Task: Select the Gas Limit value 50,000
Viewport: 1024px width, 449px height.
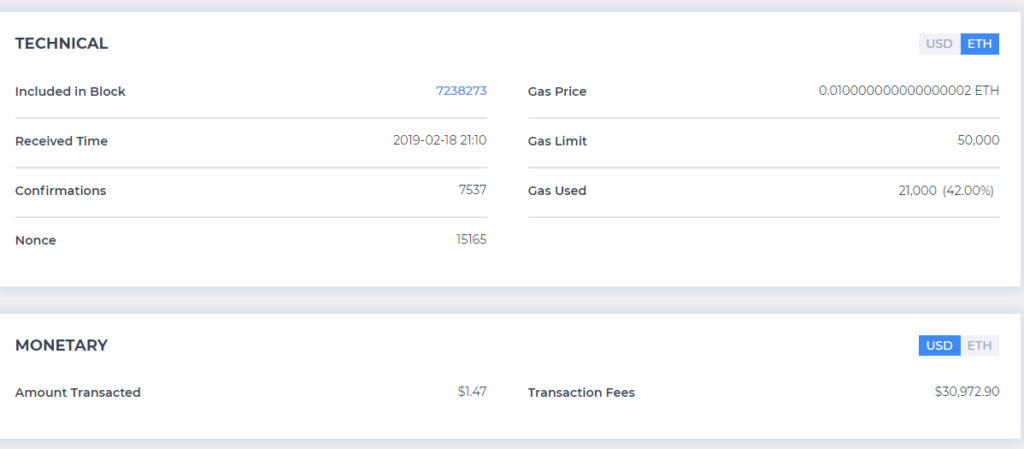Action: point(978,141)
